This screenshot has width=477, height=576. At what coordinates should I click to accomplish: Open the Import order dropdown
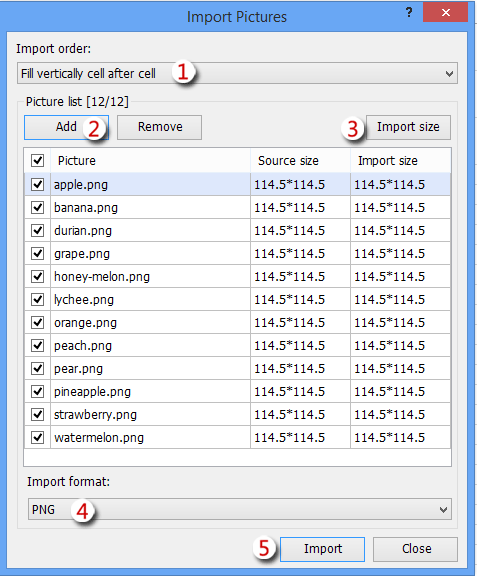coord(237,73)
